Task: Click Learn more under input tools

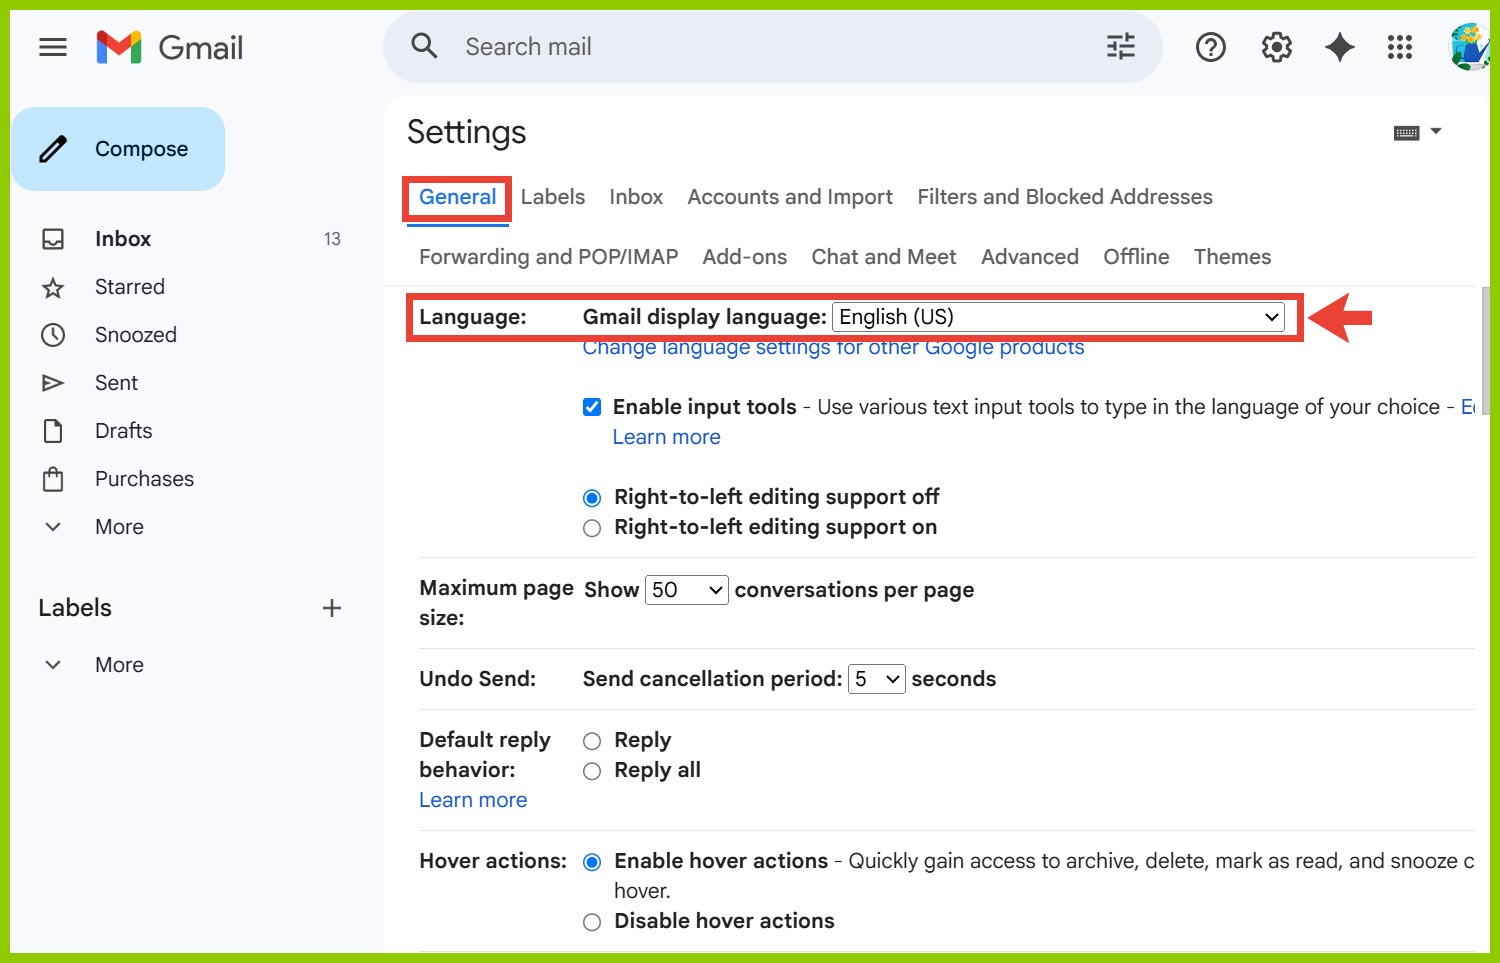Action: click(x=667, y=437)
